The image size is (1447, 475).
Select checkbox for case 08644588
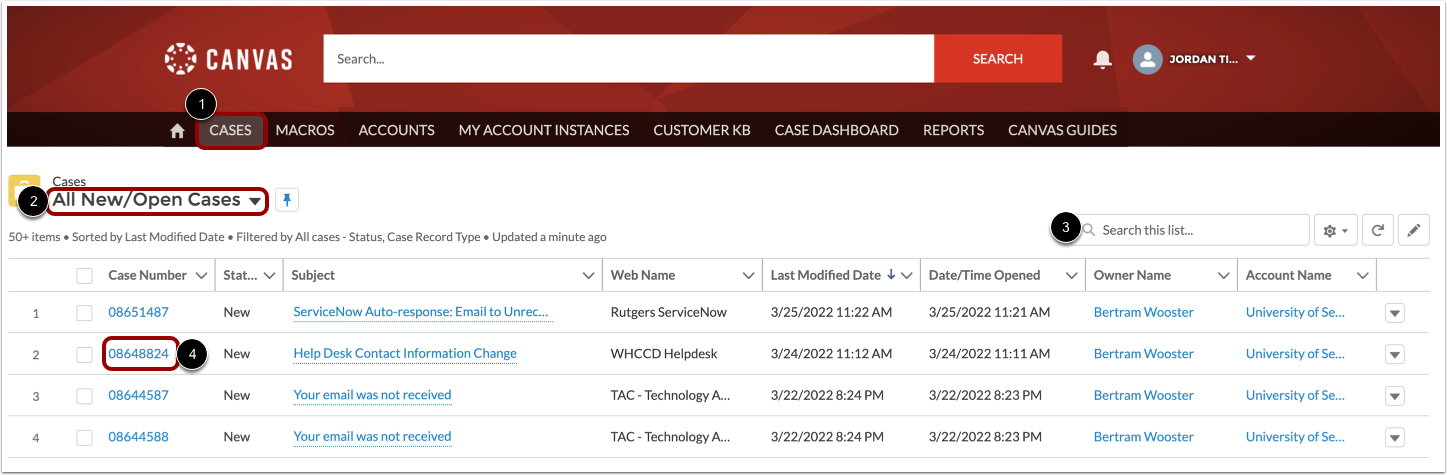point(85,437)
